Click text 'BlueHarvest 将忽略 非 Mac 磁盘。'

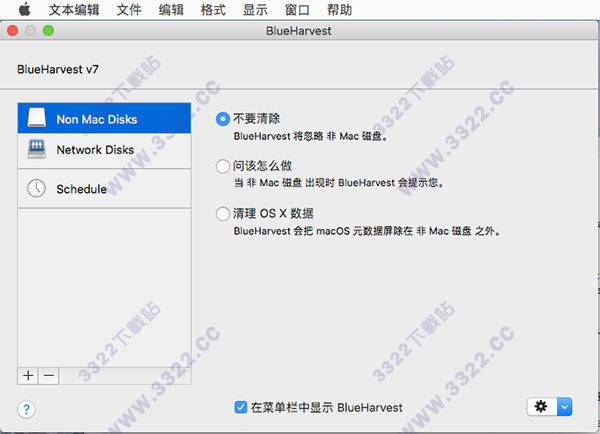(310, 136)
